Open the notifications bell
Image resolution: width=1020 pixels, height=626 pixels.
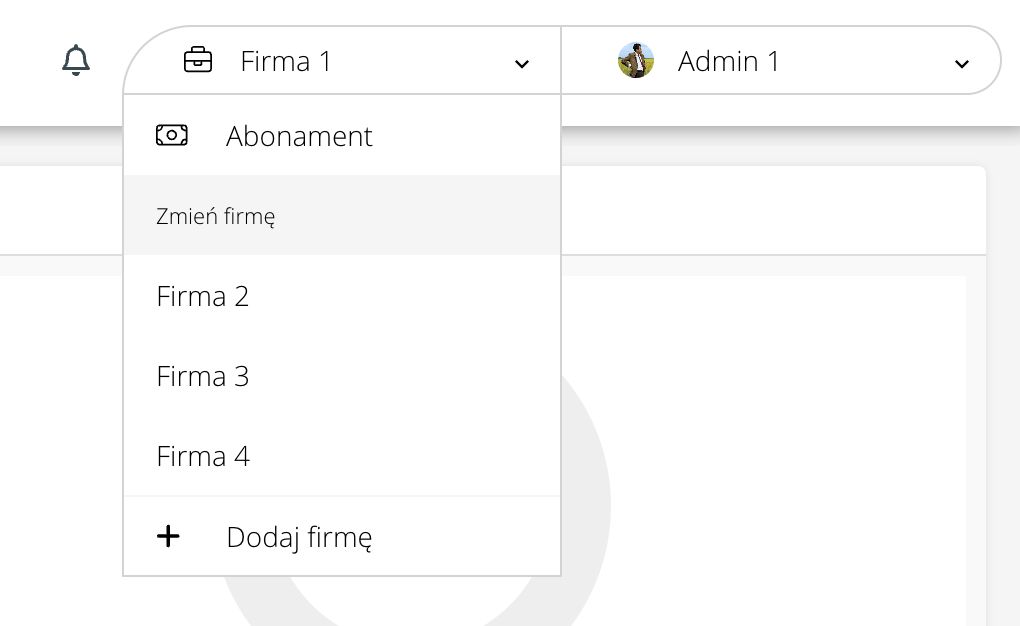click(x=76, y=61)
